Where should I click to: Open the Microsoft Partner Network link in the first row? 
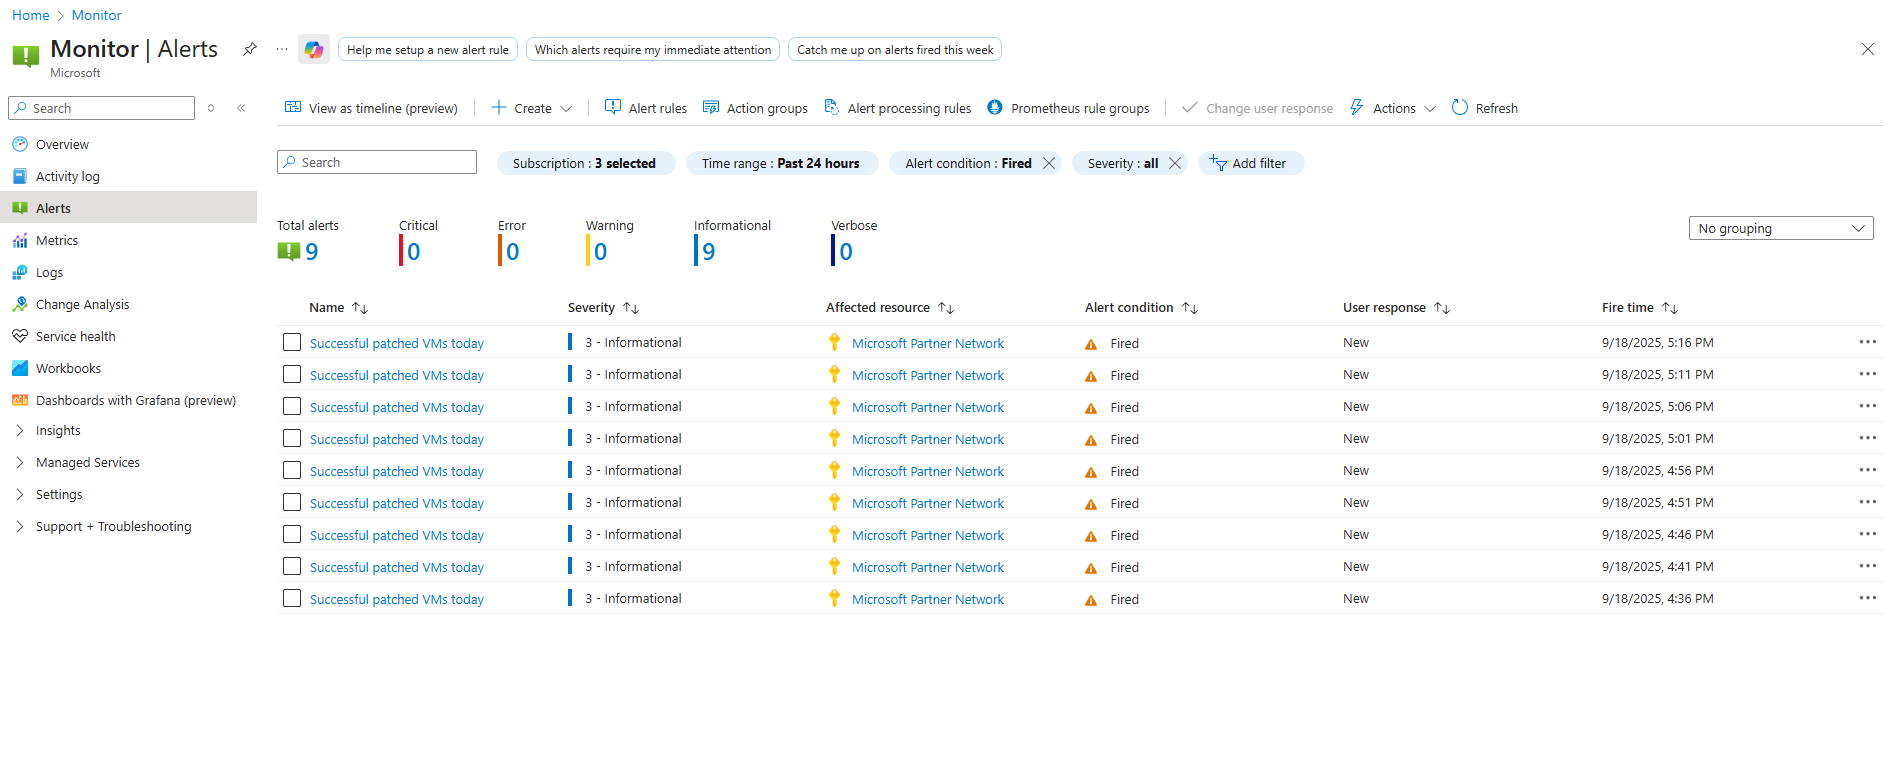tap(928, 343)
